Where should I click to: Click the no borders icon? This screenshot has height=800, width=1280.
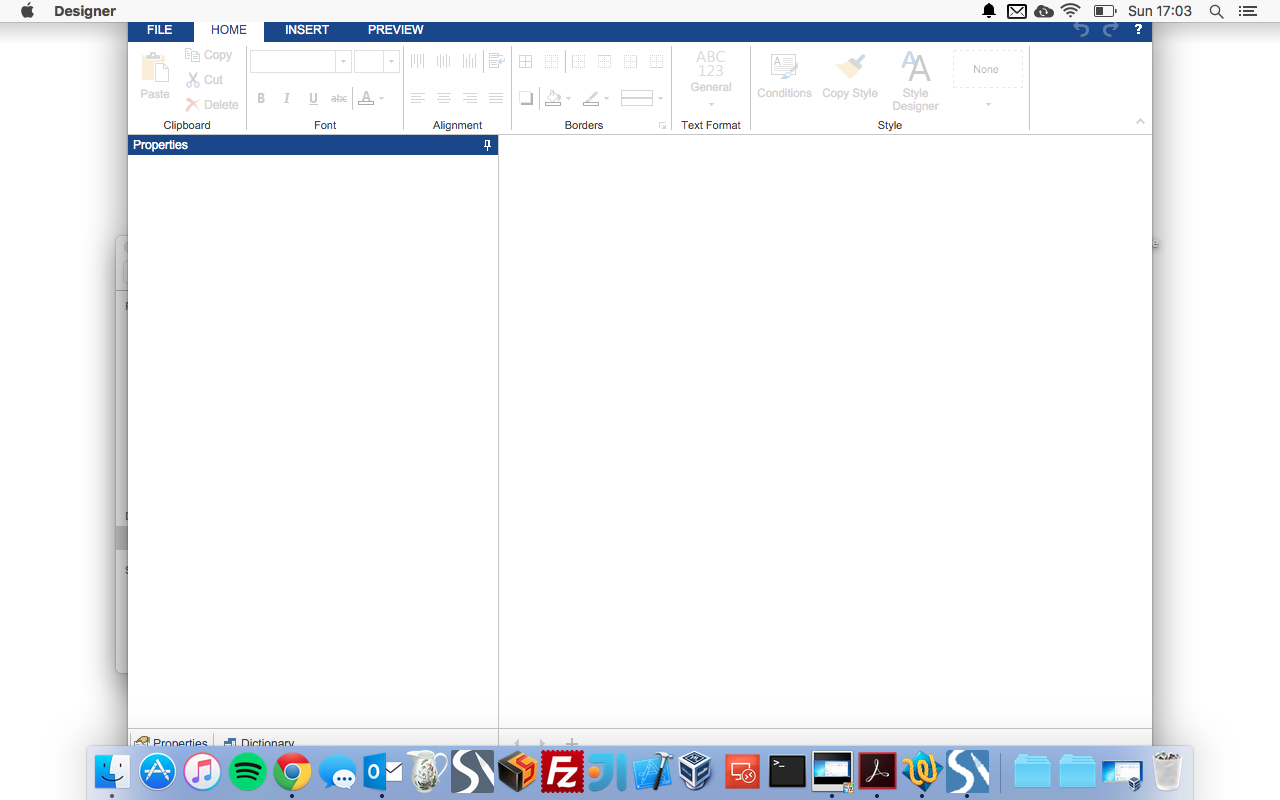click(x=551, y=62)
